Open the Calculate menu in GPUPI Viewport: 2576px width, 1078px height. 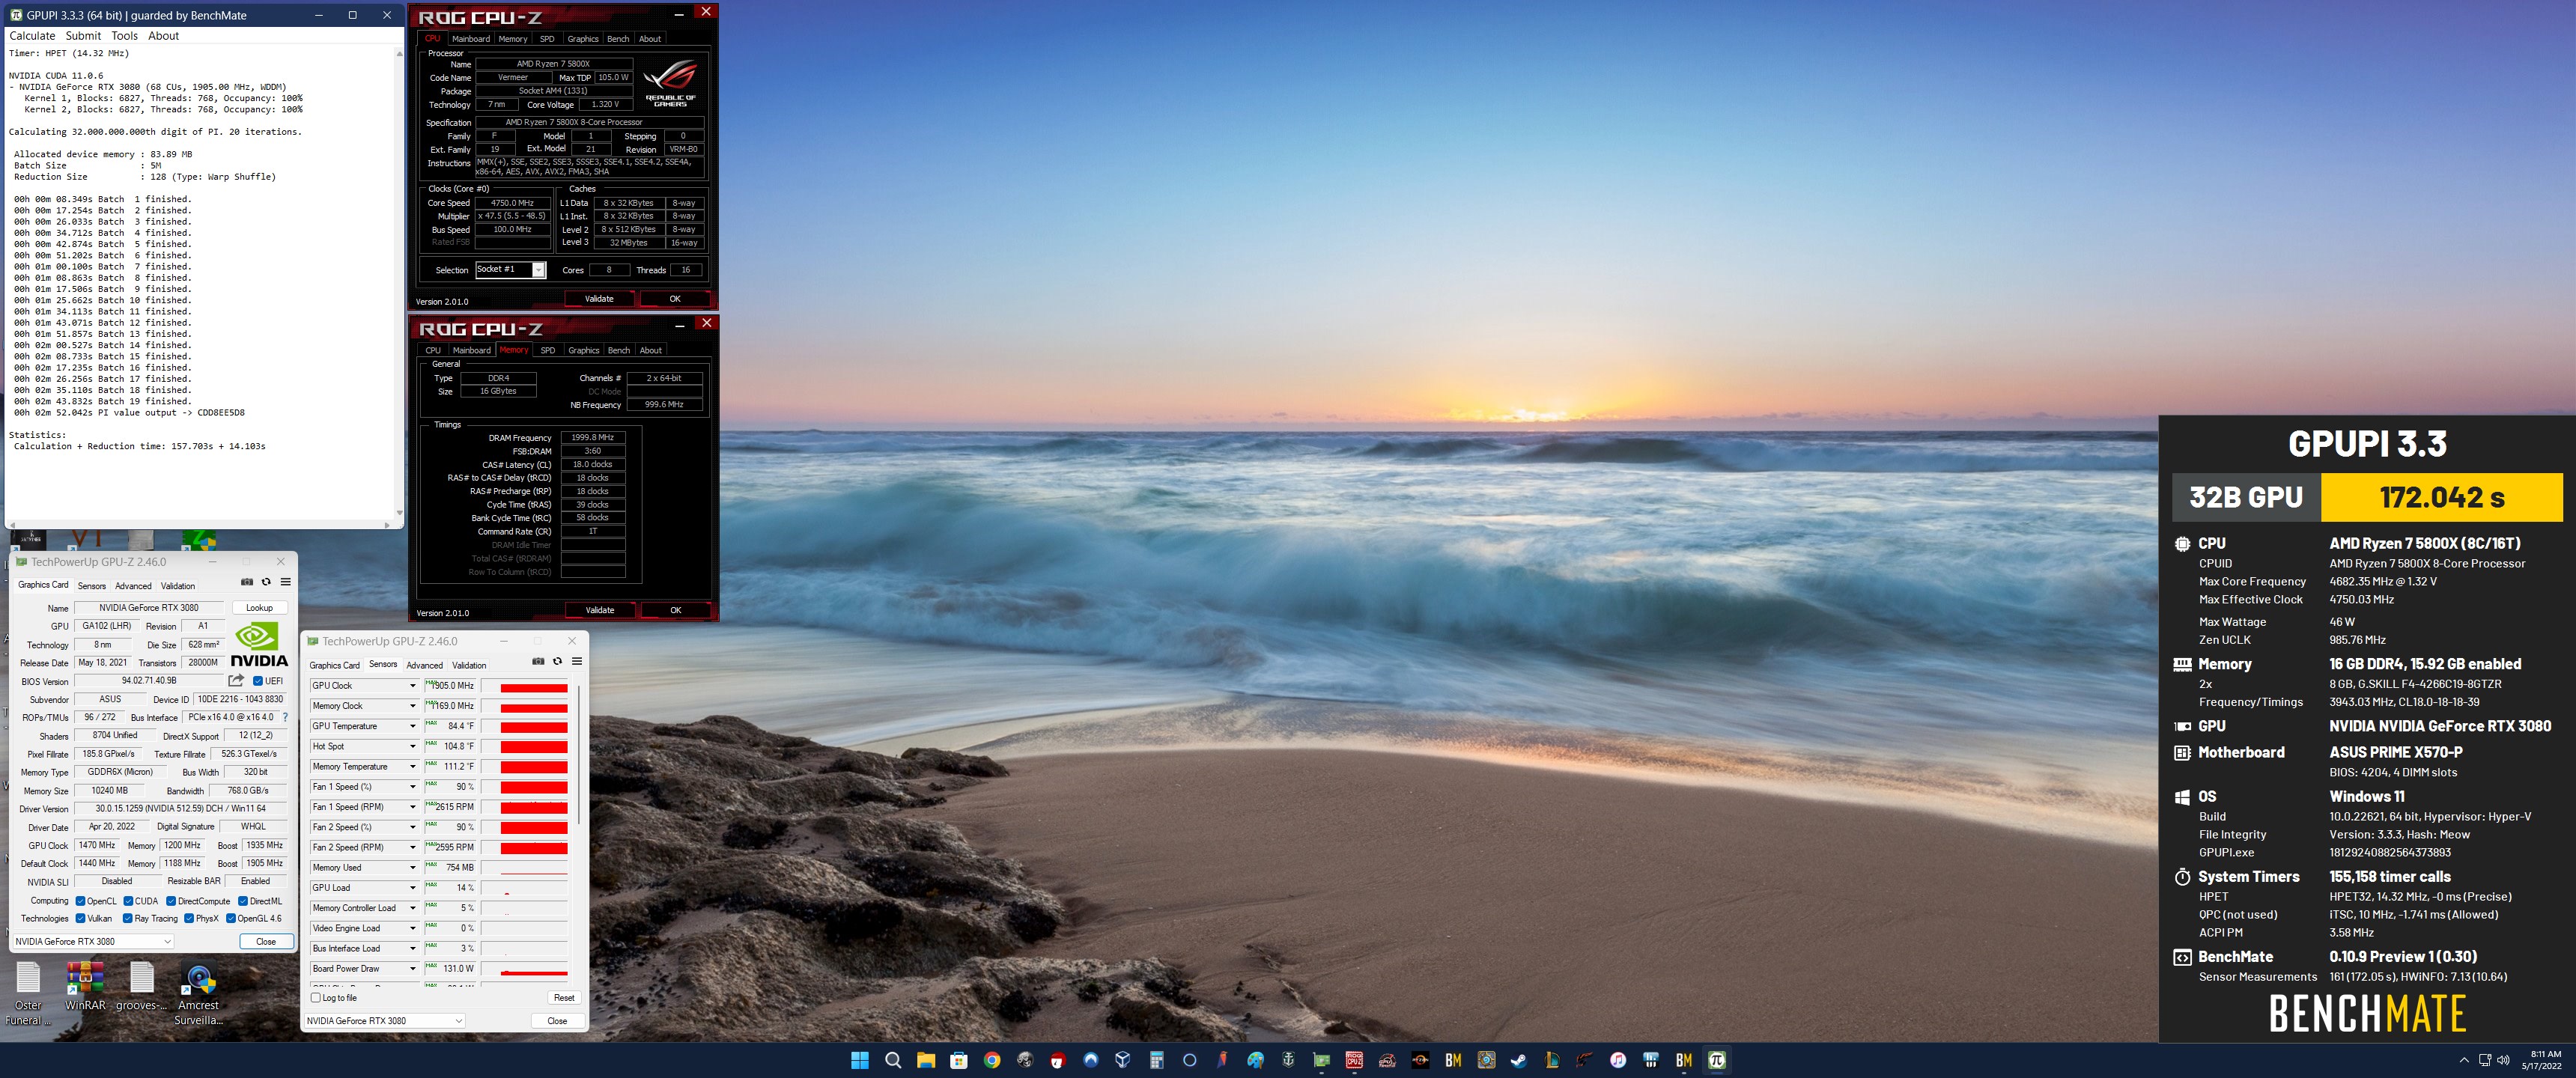[32, 36]
